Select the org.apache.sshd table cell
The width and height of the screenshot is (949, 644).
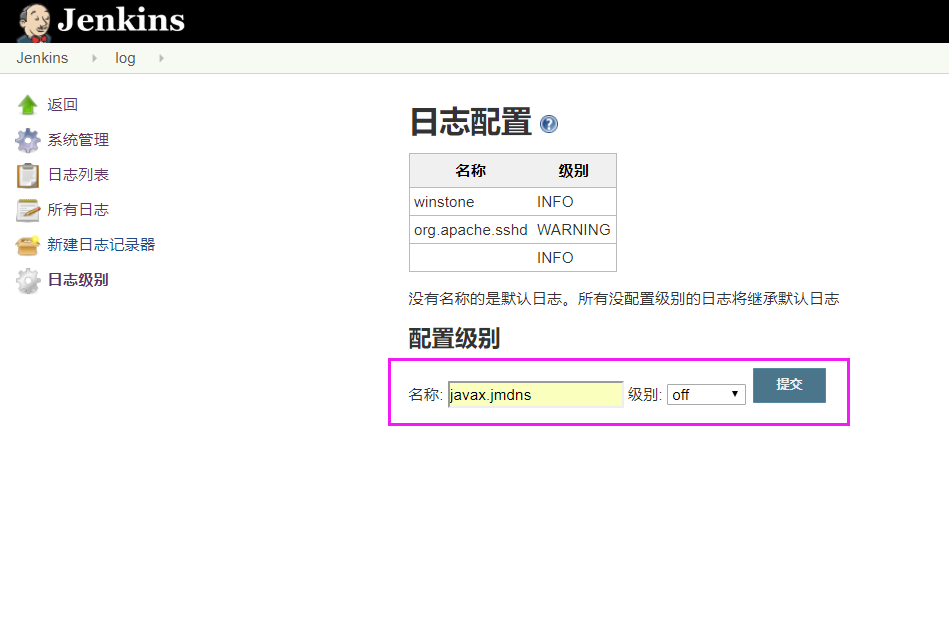point(471,230)
